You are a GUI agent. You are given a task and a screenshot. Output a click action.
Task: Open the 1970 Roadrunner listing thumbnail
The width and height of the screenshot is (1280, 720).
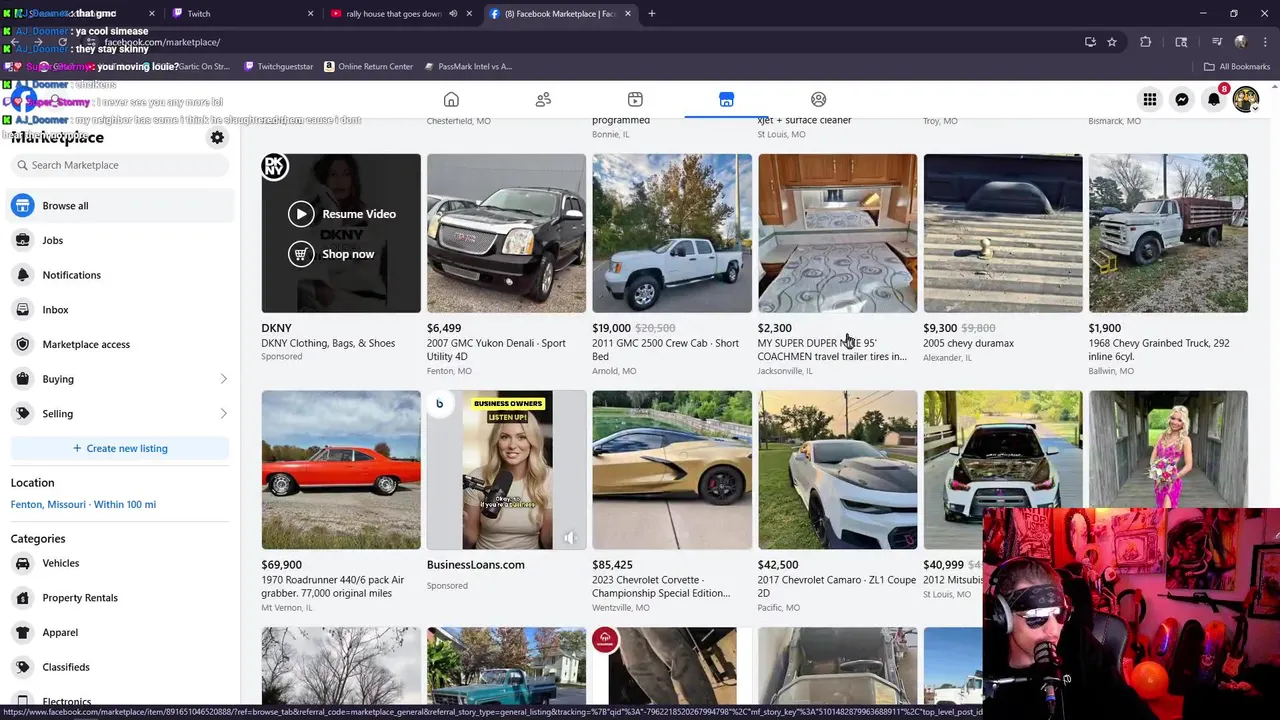pos(341,470)
